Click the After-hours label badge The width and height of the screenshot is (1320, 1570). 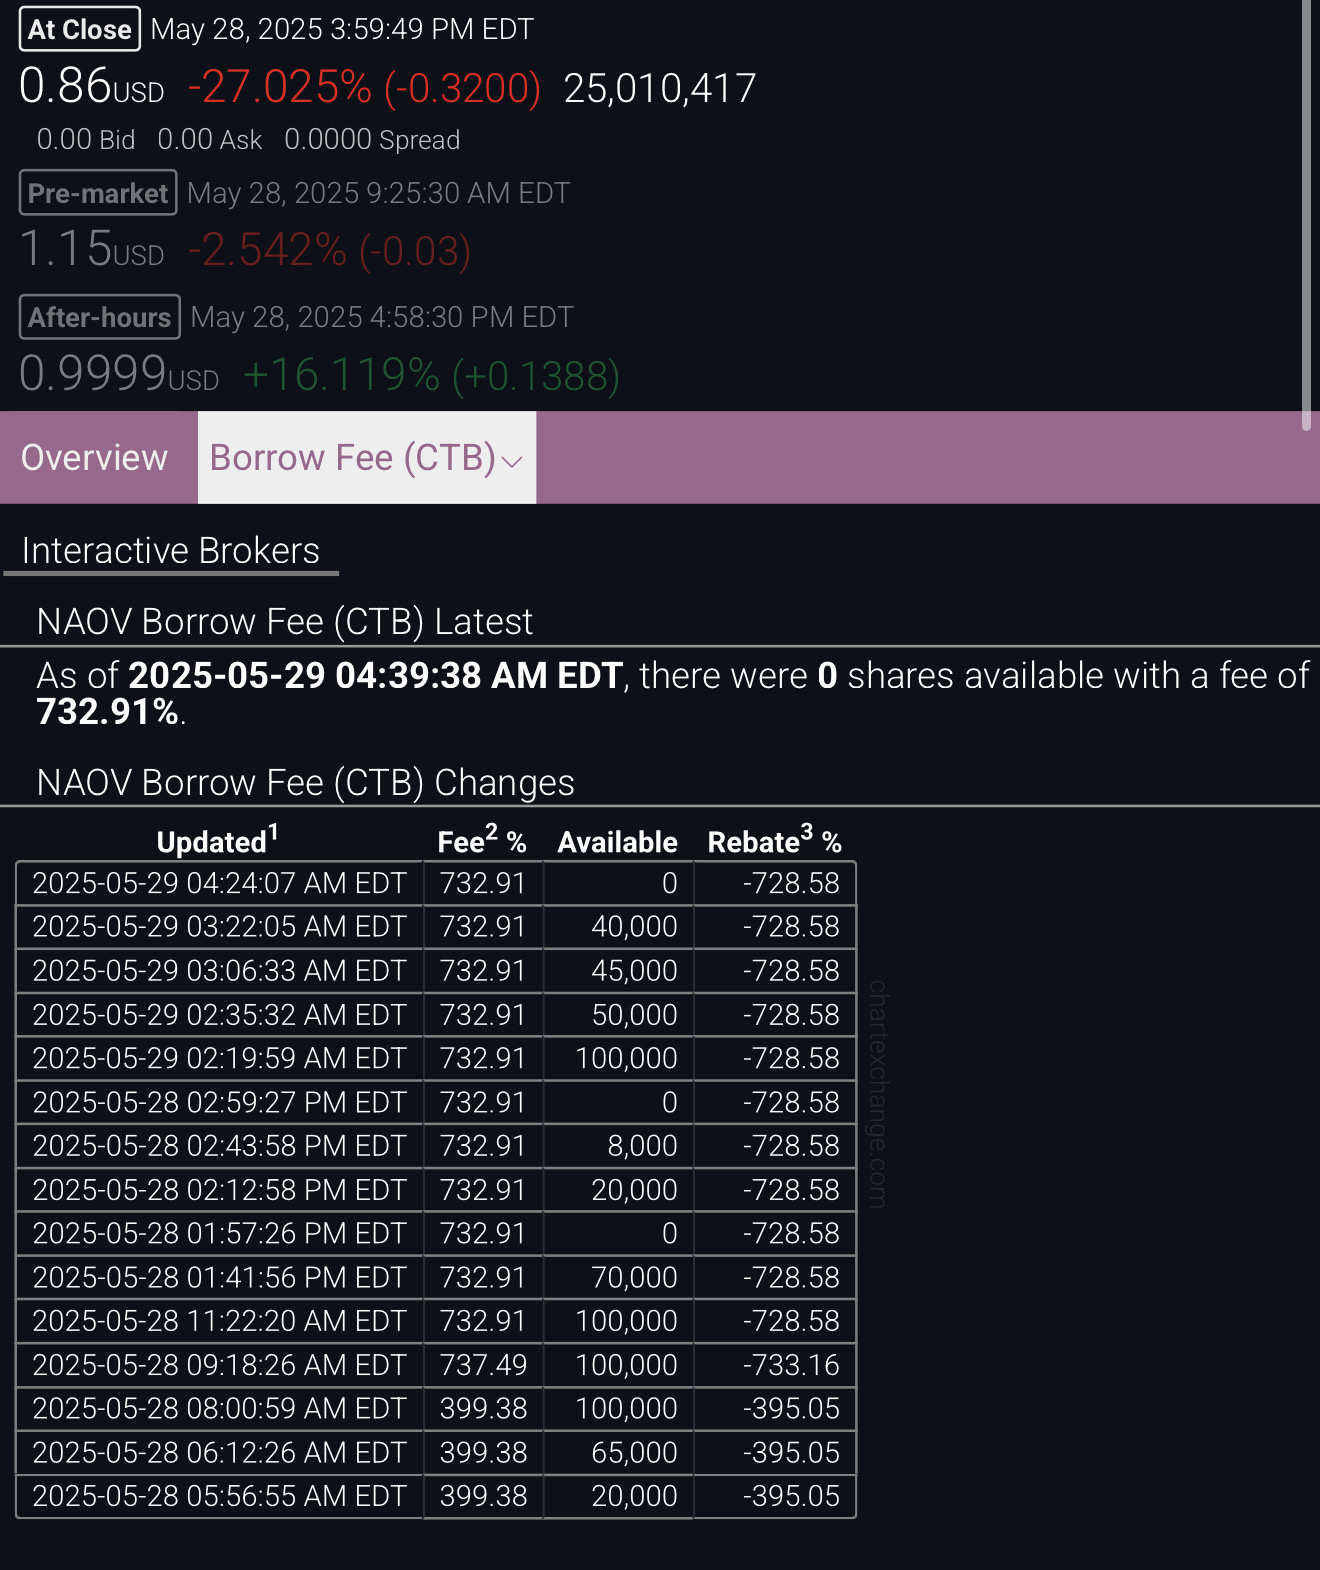click(x=100, y=317)
